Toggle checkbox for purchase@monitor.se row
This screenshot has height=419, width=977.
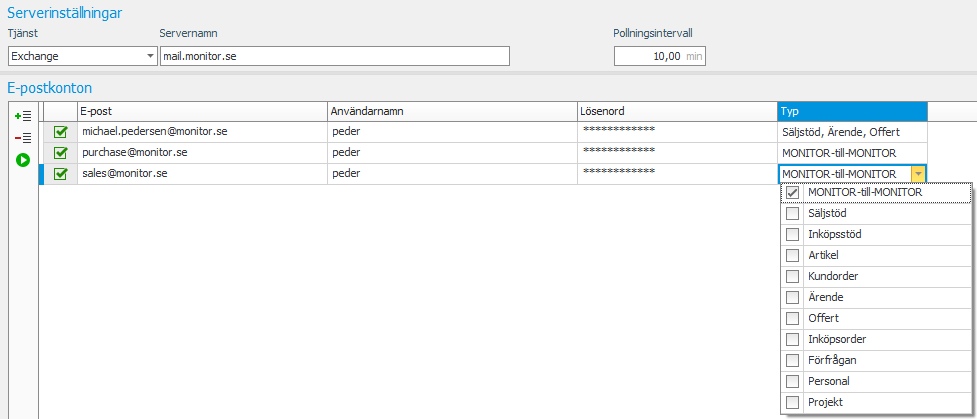tap(60, 153)
